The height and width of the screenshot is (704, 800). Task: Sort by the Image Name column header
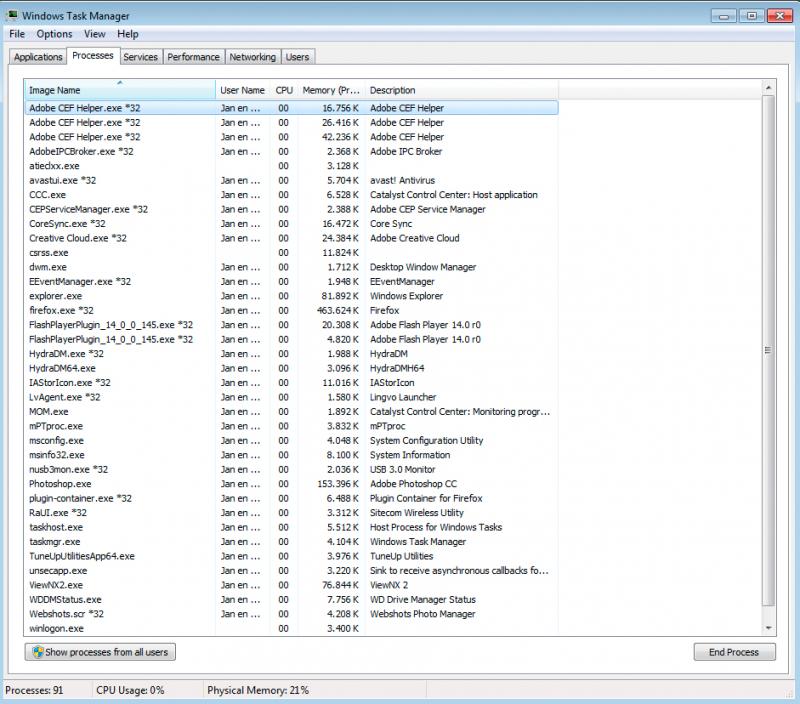pyautogui.click(x=120, y=90)
